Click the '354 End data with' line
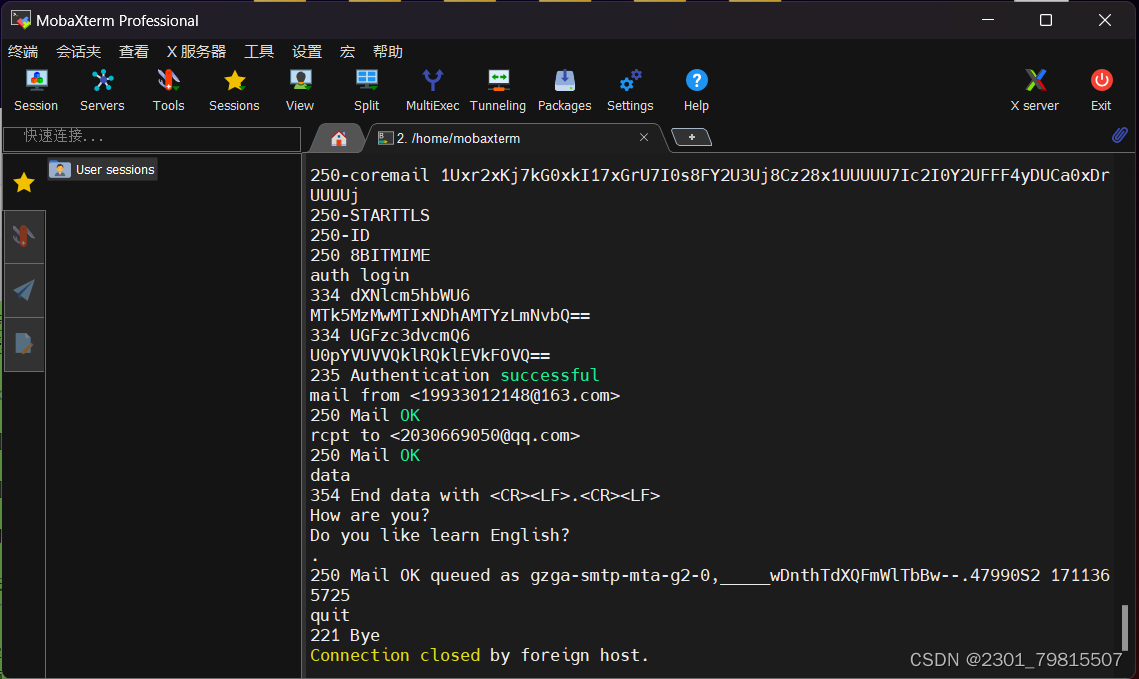 click(x=485, y=496)
